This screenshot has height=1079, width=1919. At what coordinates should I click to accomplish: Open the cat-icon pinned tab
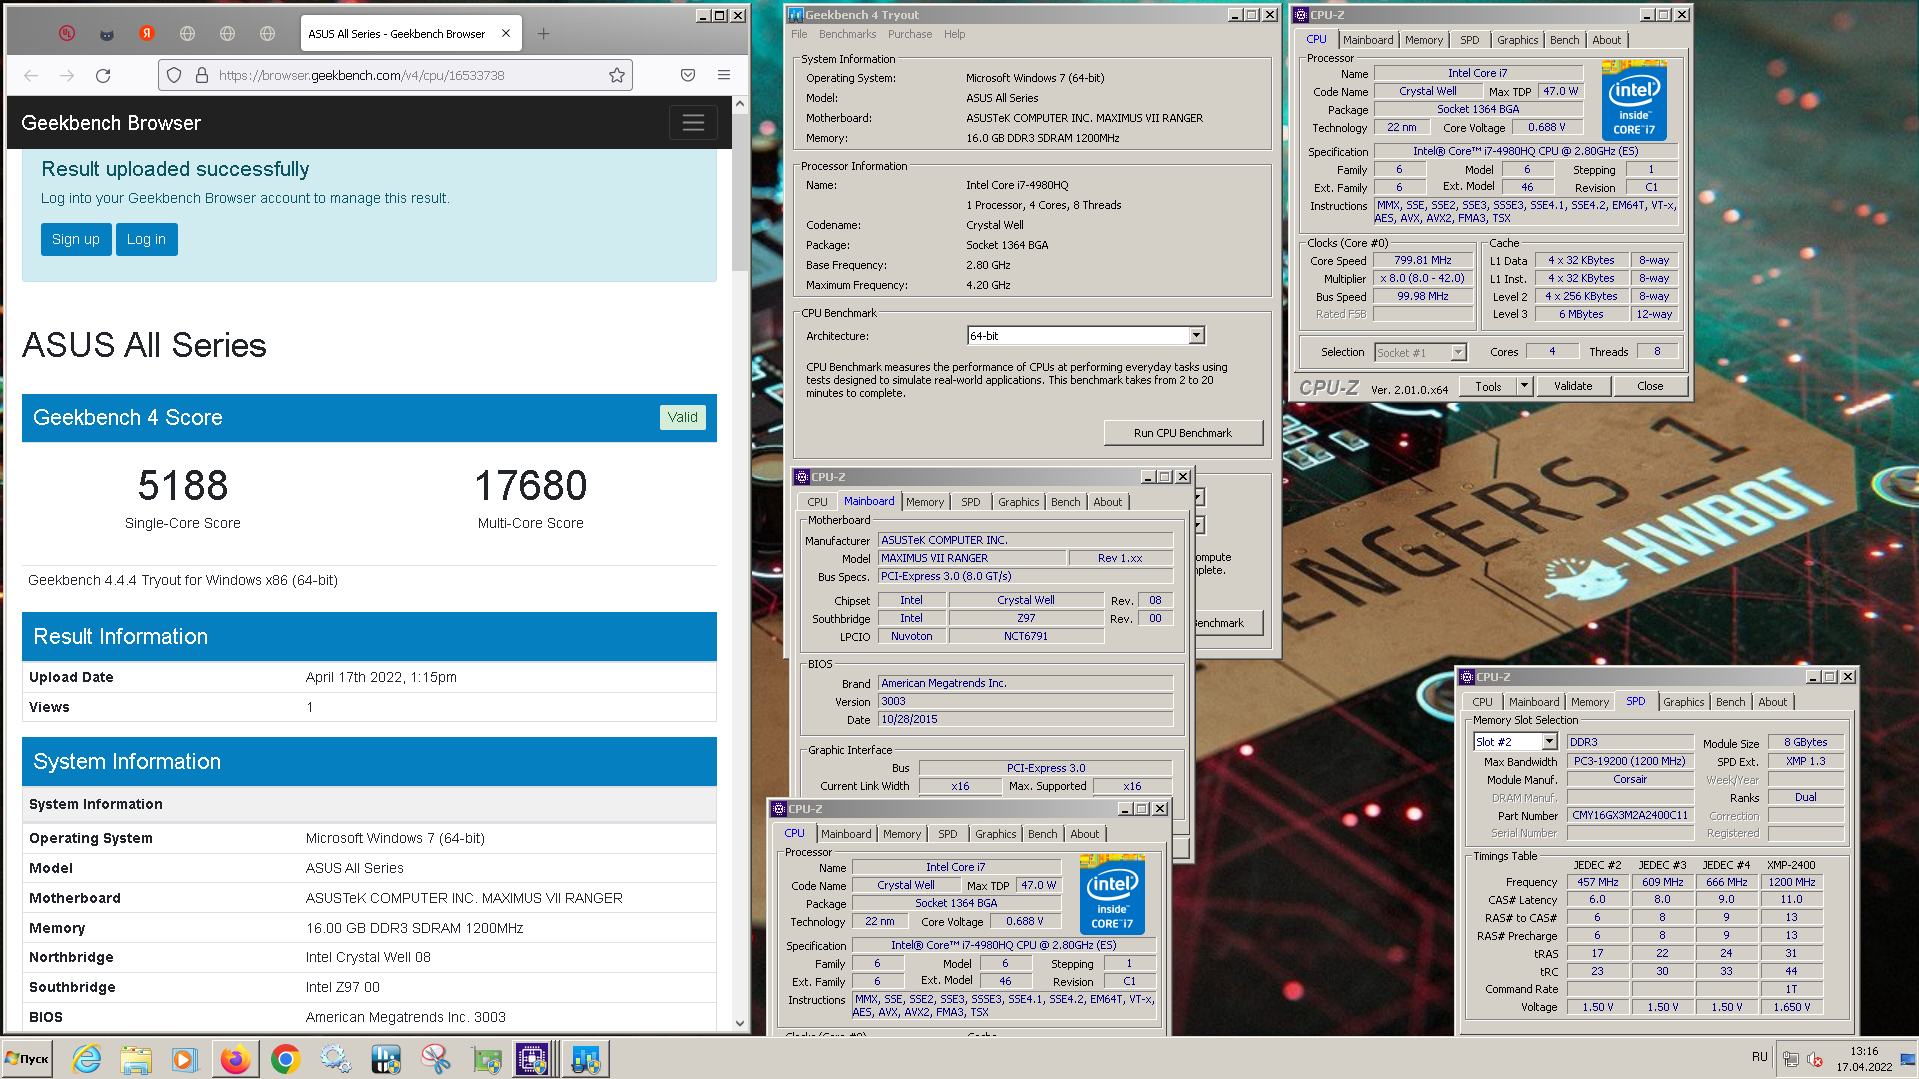(x=107, y=33)
